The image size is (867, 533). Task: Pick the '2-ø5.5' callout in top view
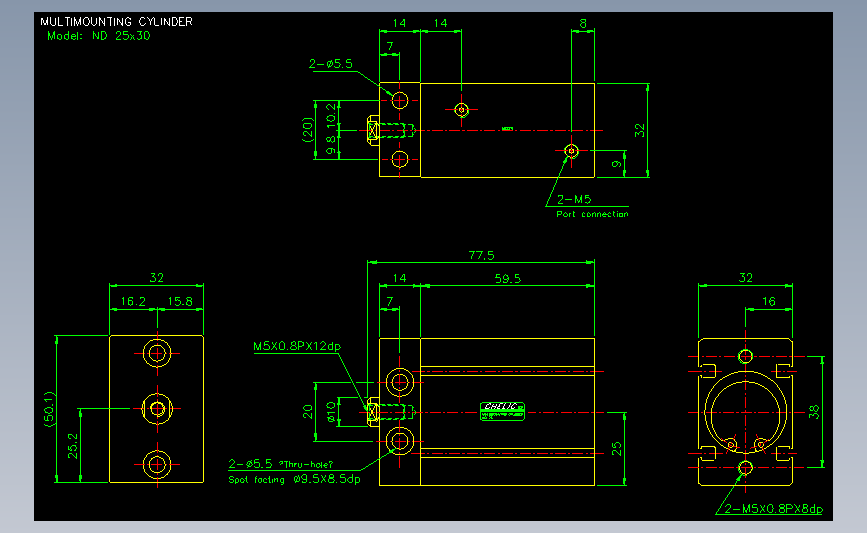(x=330, y=64)
